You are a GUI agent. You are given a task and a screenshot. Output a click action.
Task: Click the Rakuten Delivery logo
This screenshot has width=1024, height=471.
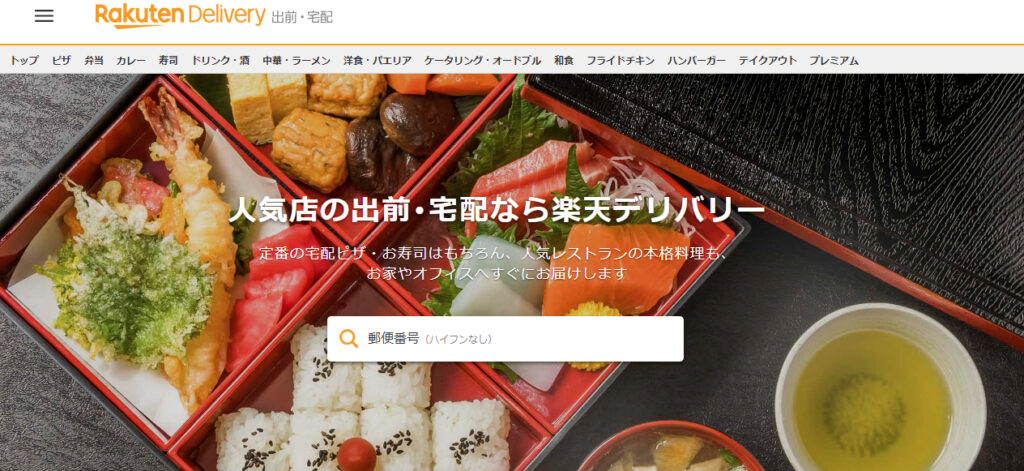(180, 16)
